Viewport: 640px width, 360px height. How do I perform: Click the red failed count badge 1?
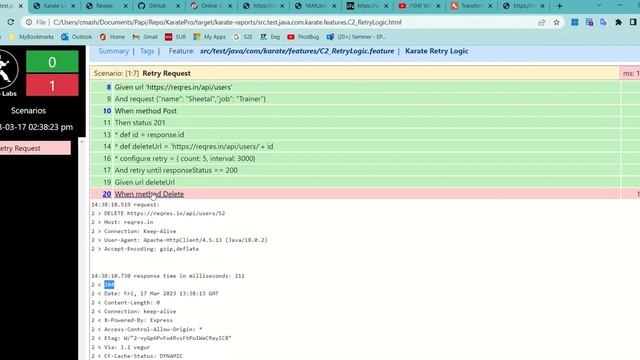click(x=52, y=86)
